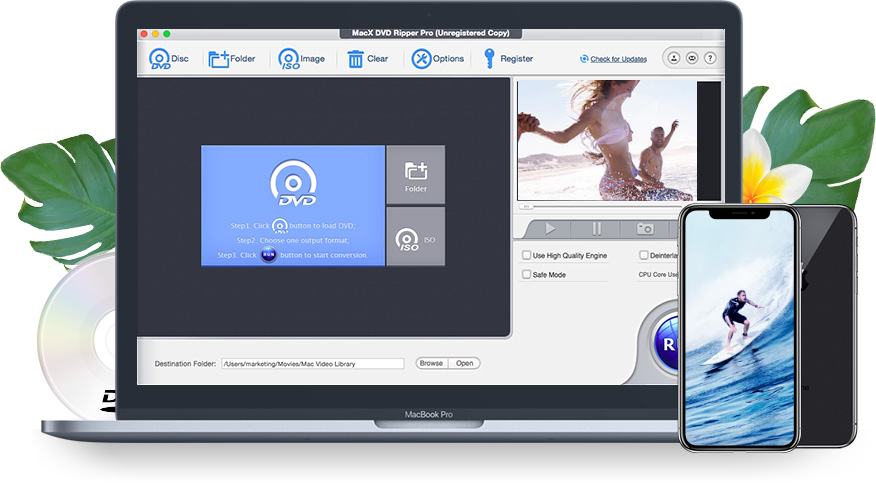Close the window with red button
This screenshot has height=483, width=876.
coord(144,34)
